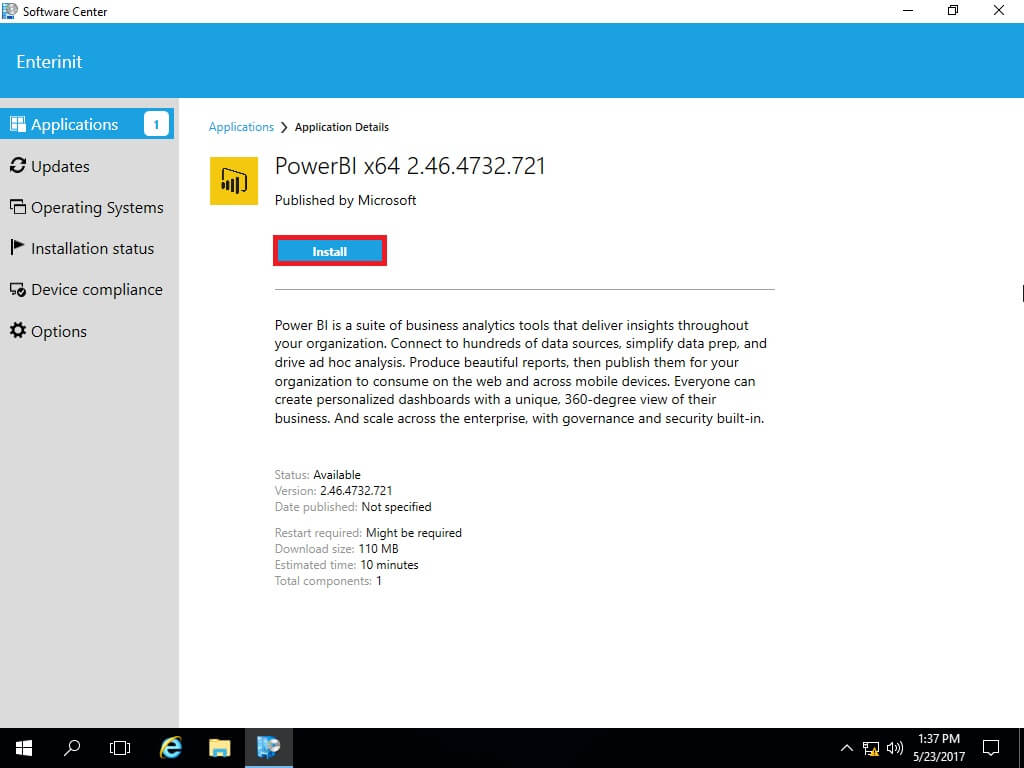Viewport: 1024px width, 768px height.
Task: Click the Total components: 1 line
Action: [328, 581]
